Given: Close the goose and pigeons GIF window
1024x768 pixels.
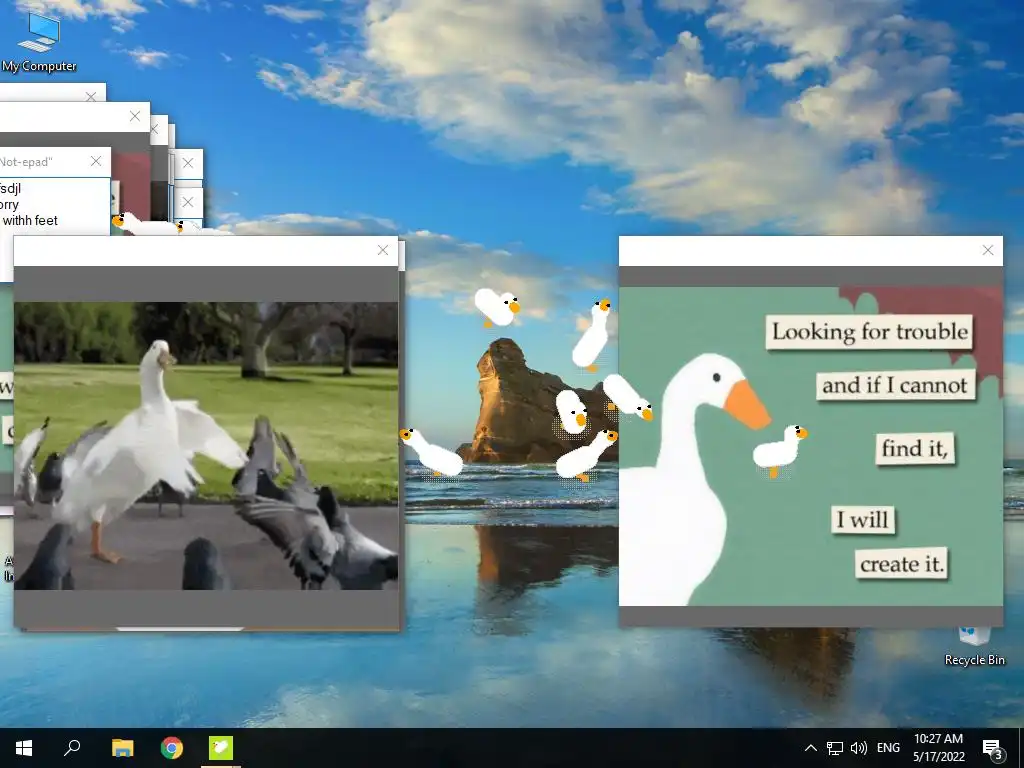Looking at the screenshot, I should point(383,250).
